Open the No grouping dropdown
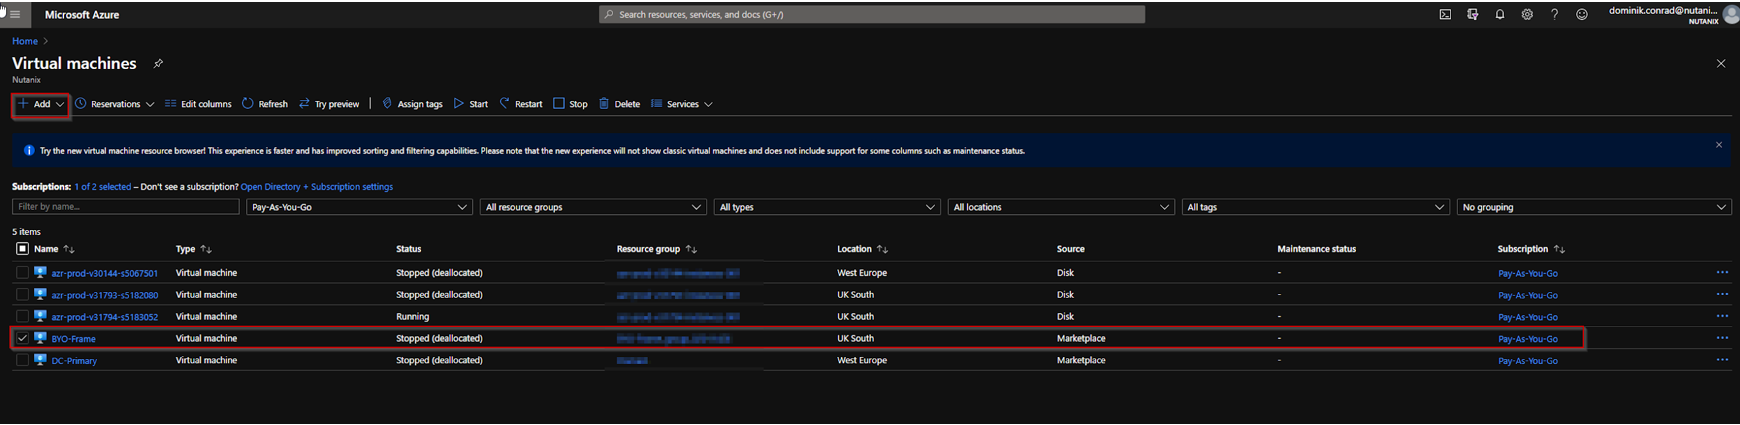 pos(1594,207)
